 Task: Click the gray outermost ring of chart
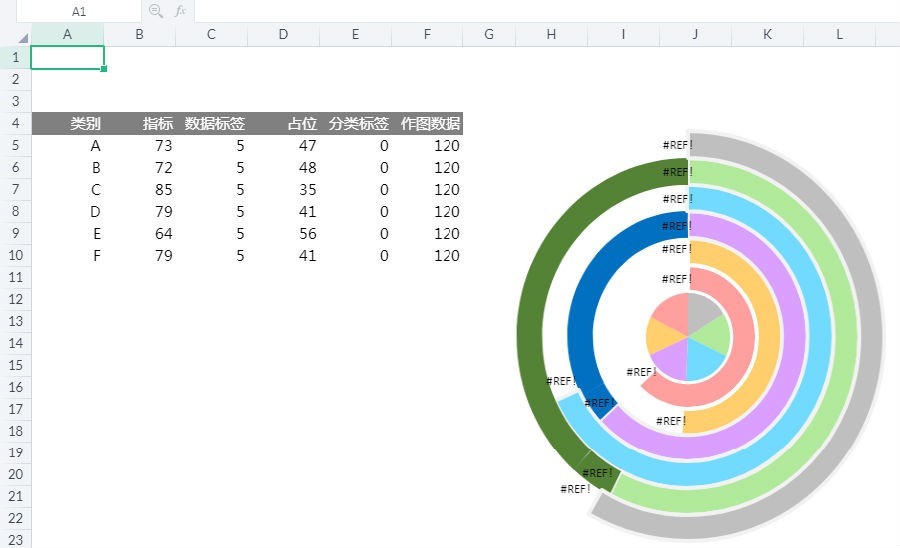click(x=870, y=339)
